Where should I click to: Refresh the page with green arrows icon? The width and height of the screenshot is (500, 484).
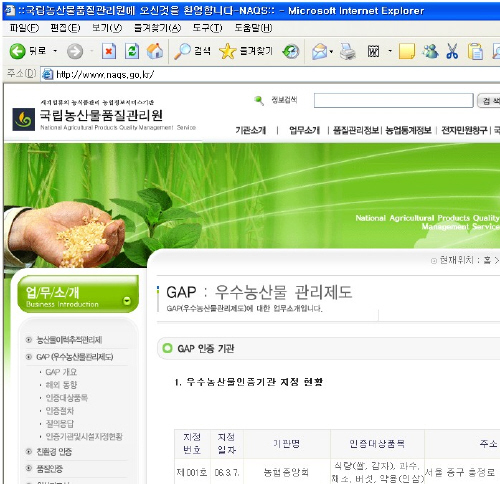point(132,51)
